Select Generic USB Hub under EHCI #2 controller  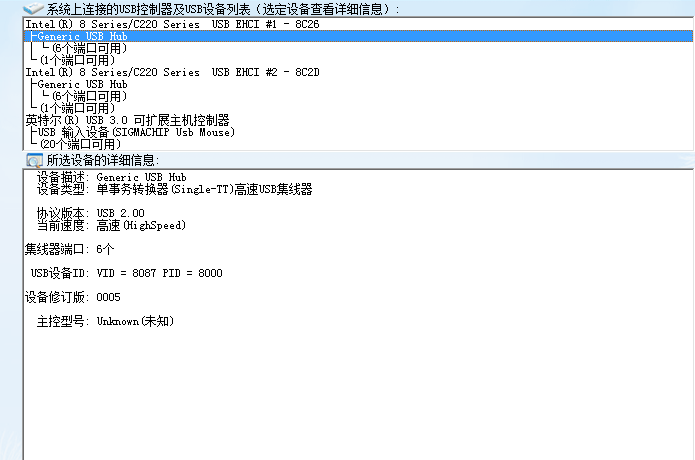coord(83,84)
